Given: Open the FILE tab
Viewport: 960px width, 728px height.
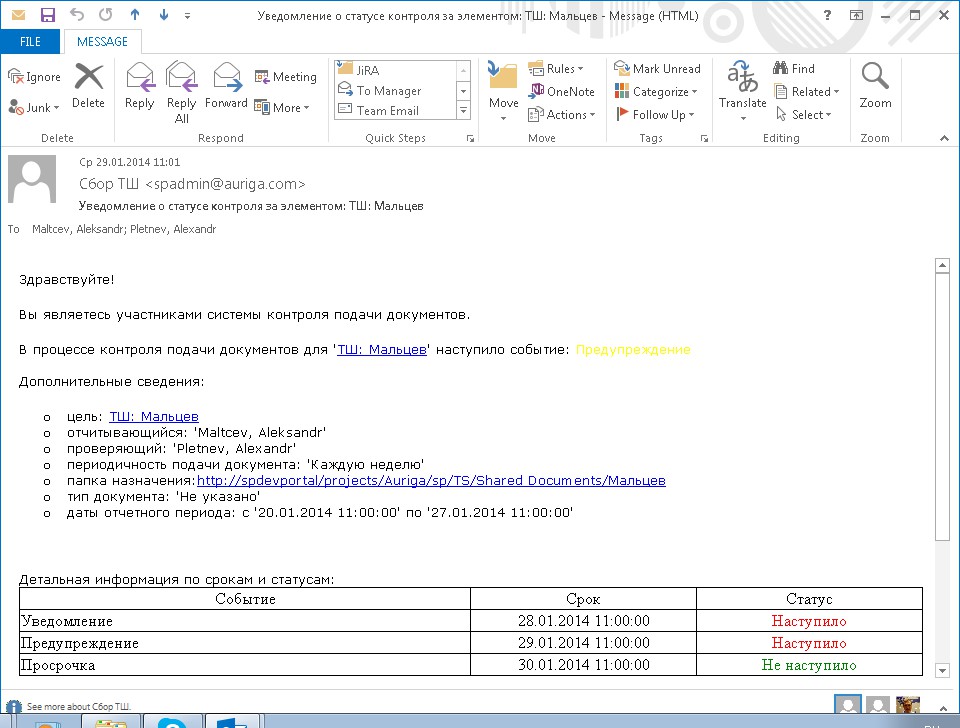Looking at the screenshot, I should pyautogui.click(x=30, y=42).
